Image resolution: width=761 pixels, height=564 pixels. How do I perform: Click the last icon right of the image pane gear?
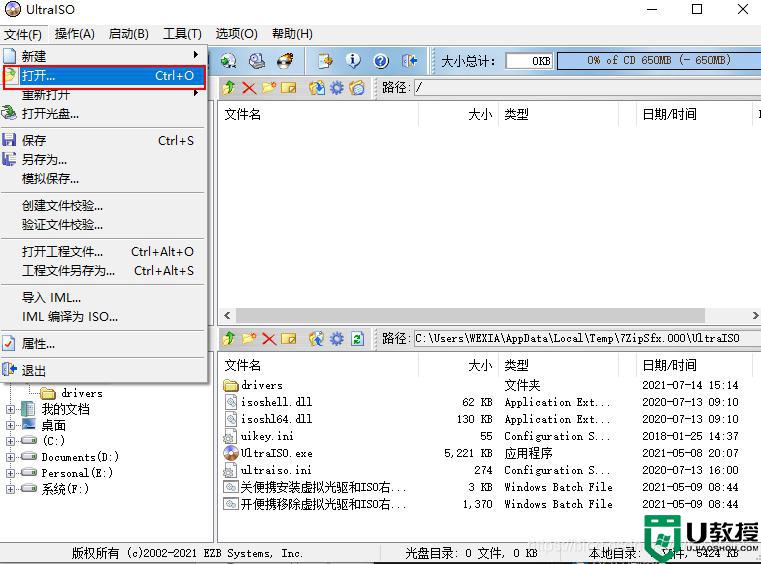[x=357, y=88]
